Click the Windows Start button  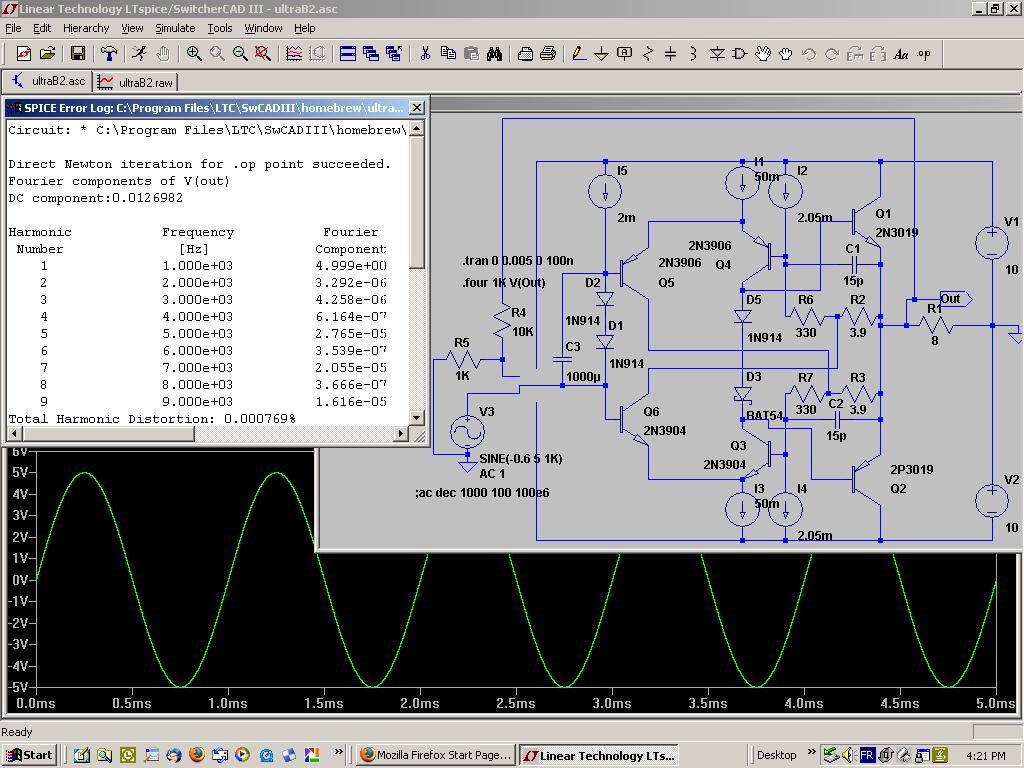29,755
